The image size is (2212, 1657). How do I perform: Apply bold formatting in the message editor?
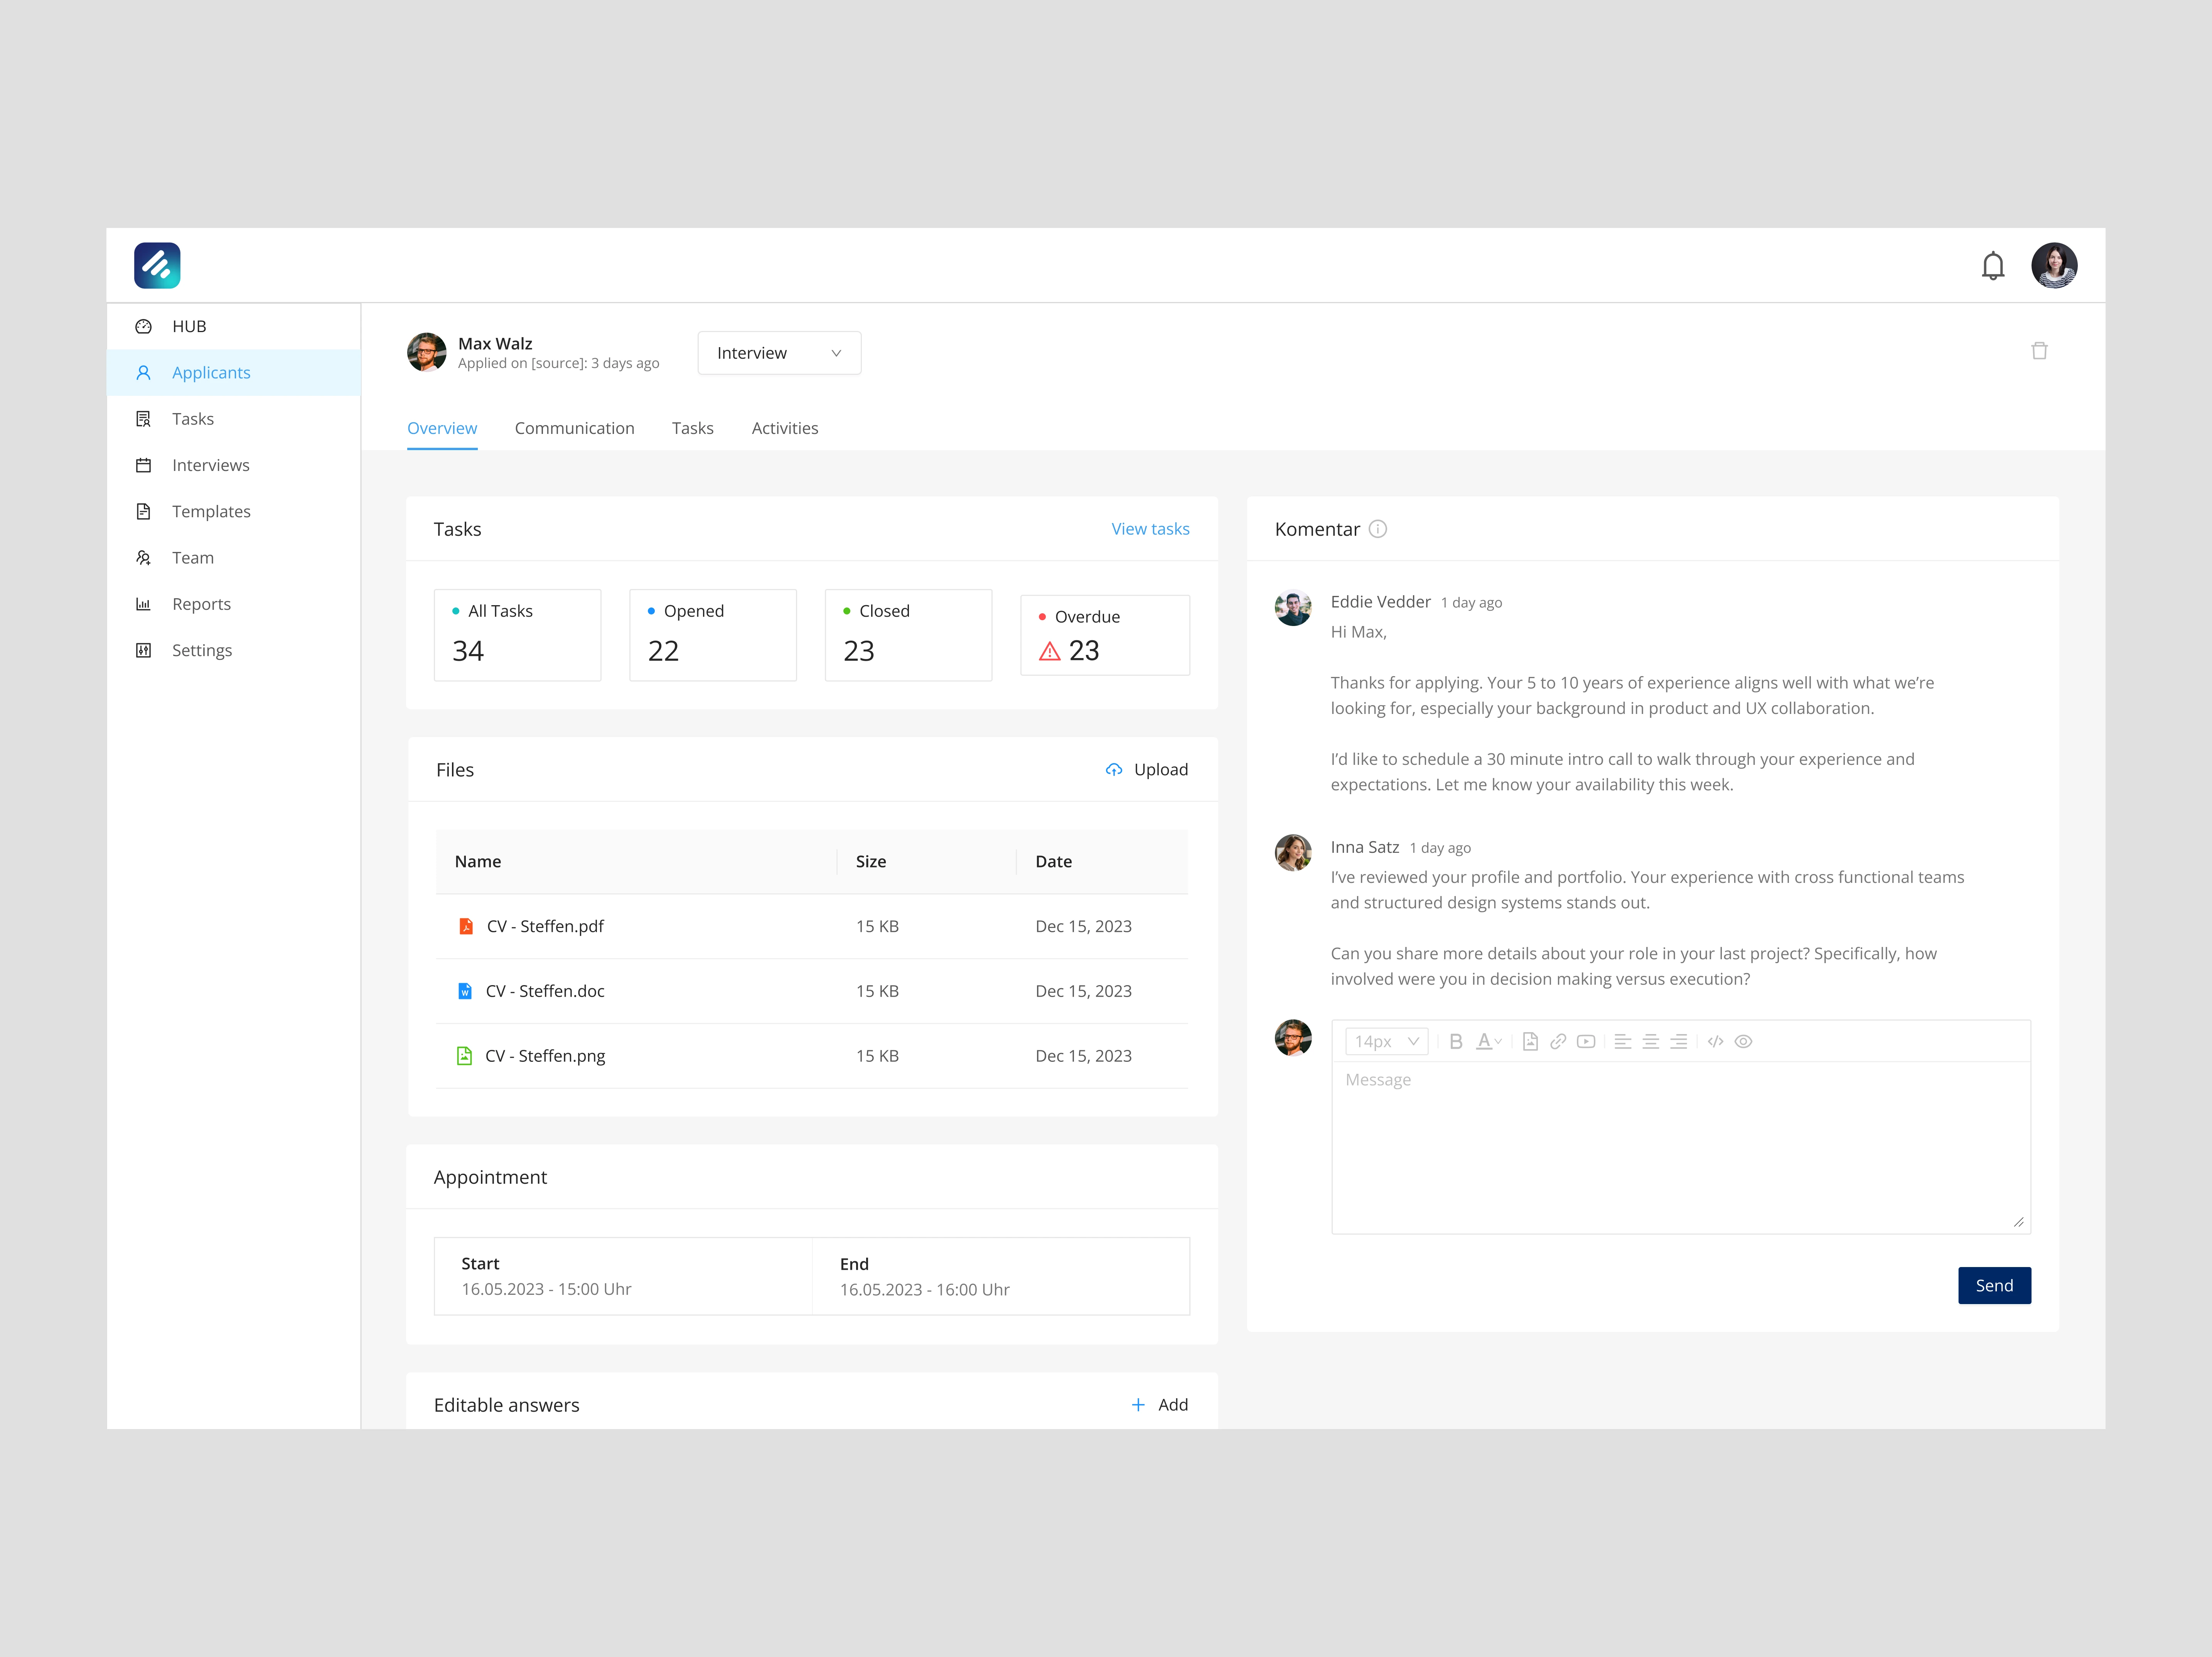click(1456, 1041)
